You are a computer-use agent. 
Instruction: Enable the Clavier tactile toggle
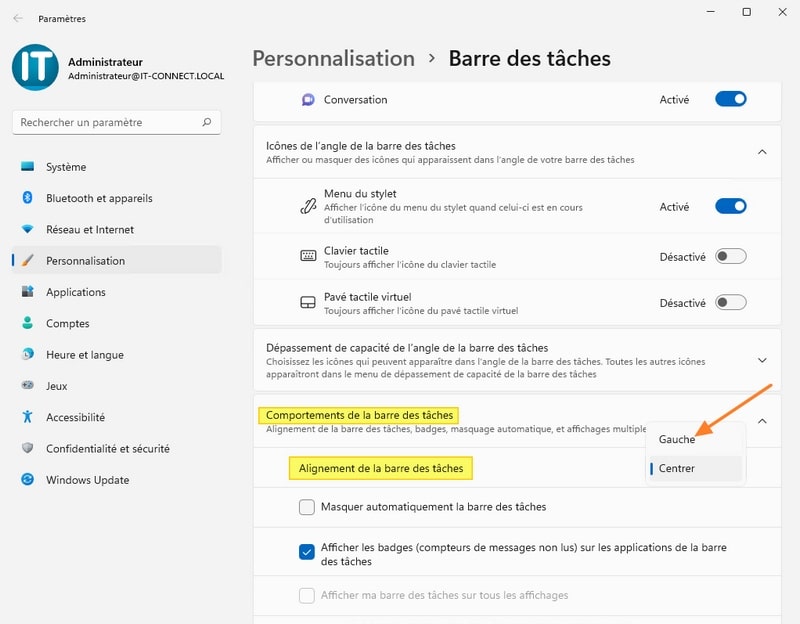coord(729,255)
